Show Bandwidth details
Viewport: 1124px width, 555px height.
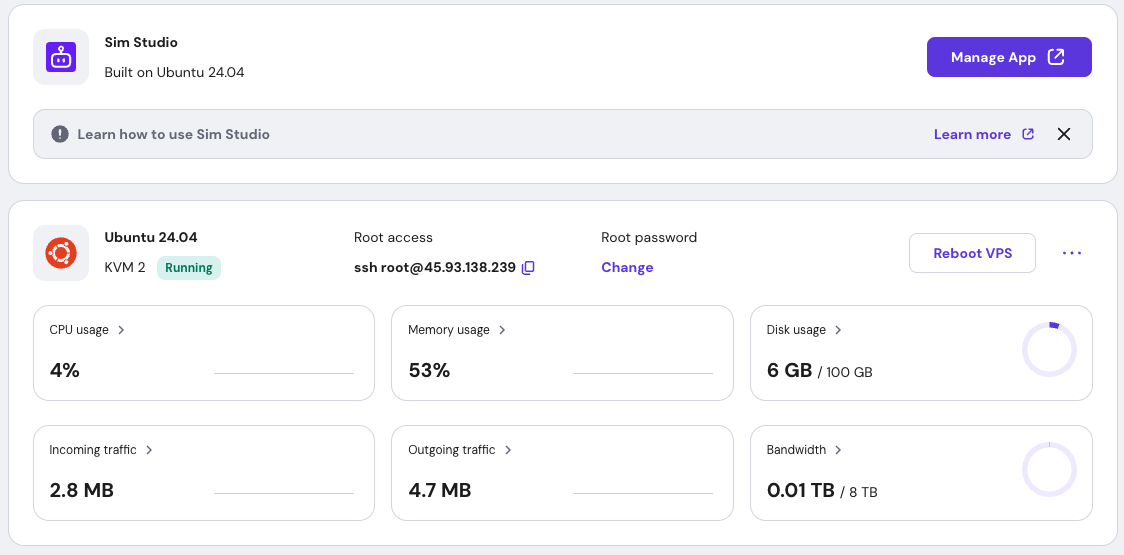point(804,450)
